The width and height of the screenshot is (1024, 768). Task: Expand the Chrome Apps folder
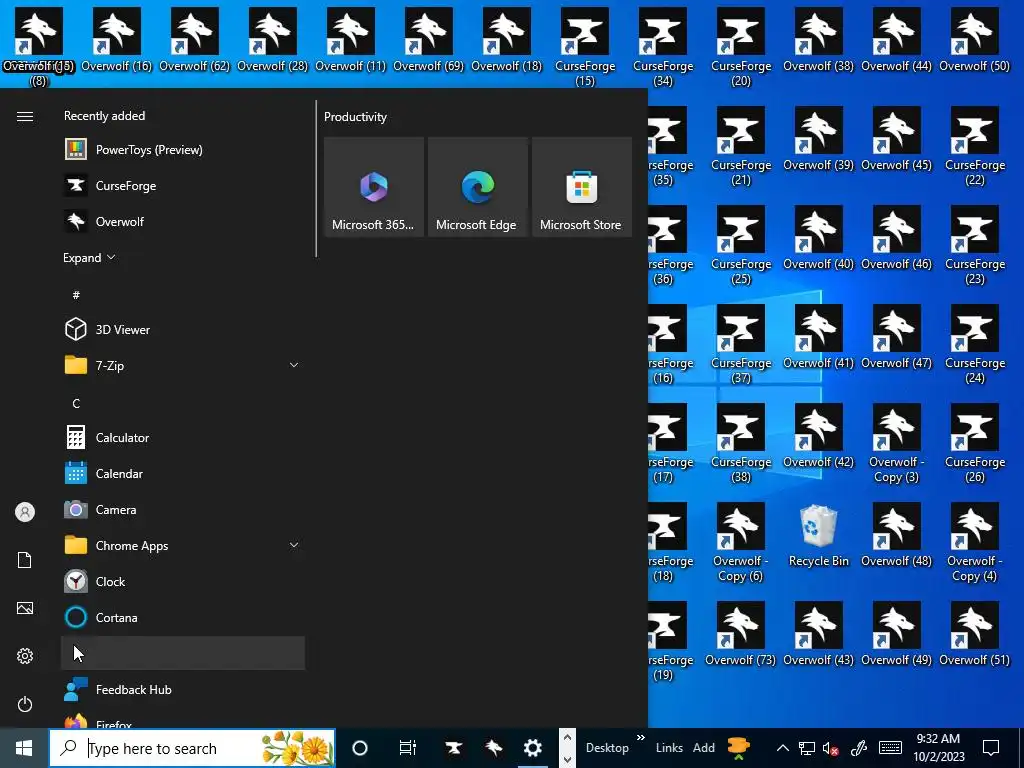point(183,545)
